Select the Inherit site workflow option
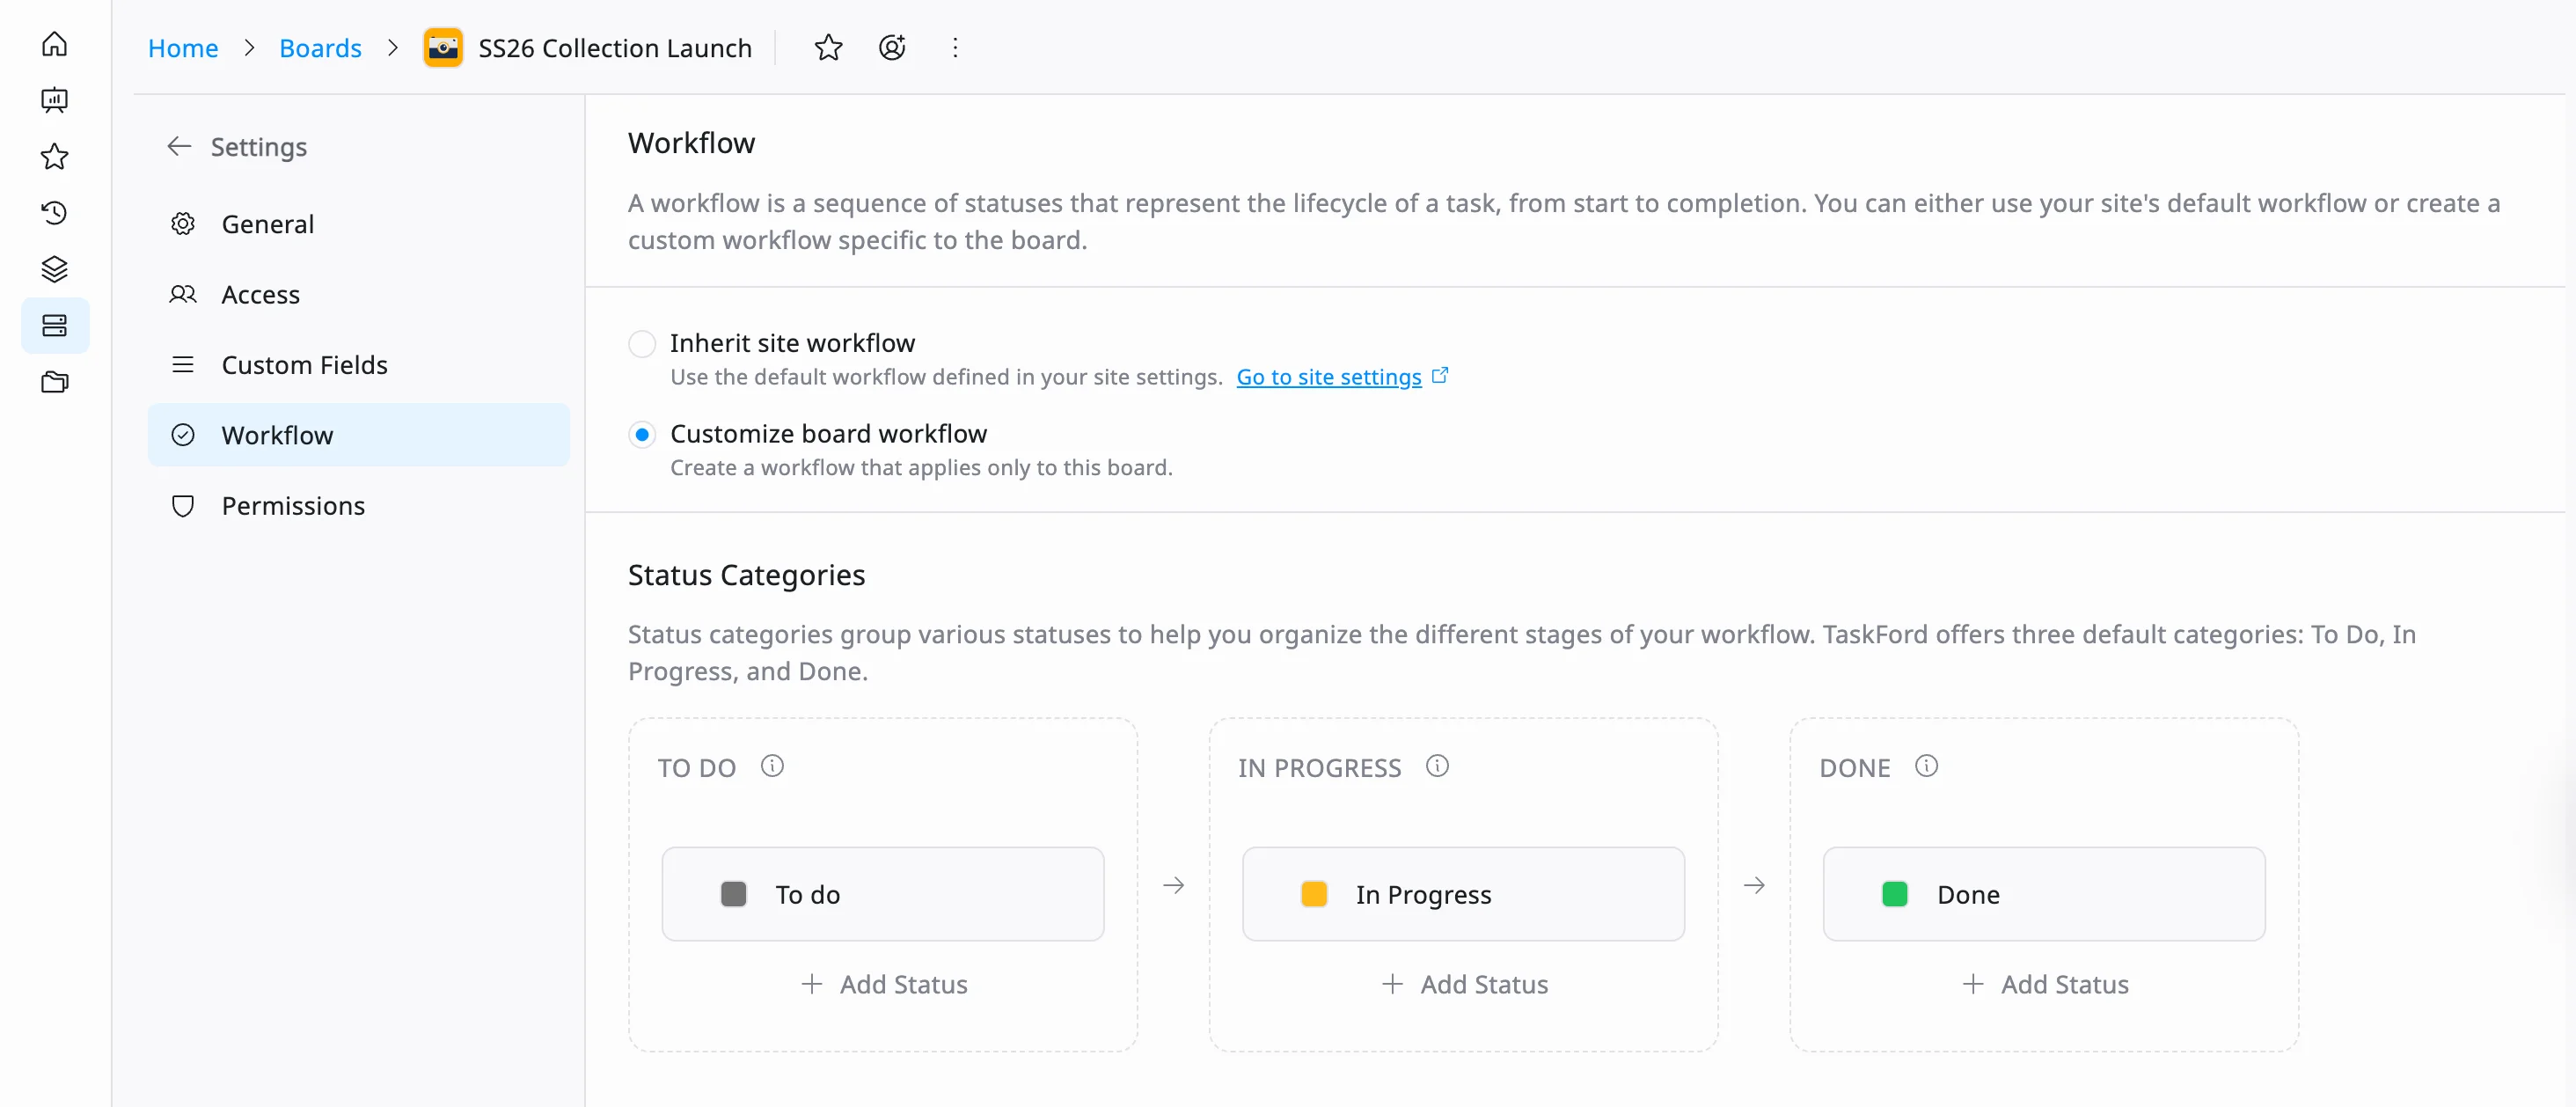The image size is (2576, 1107). click(642, 343)
